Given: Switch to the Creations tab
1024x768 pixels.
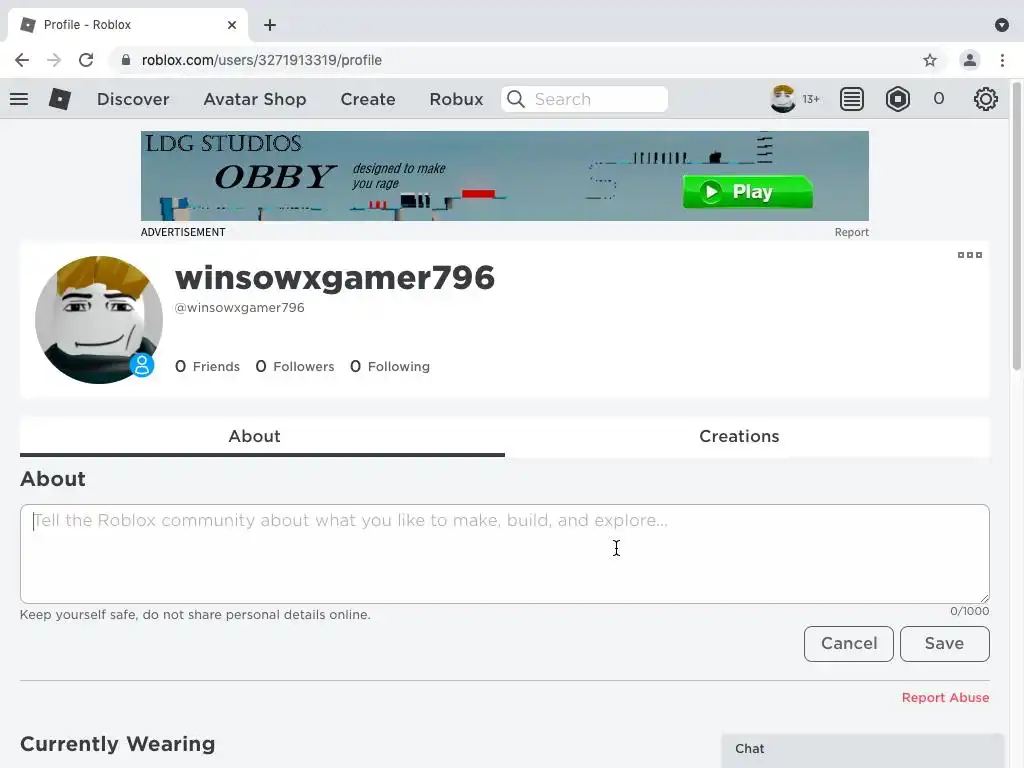Looking at the screenshot, I should [x=747, y=436].
